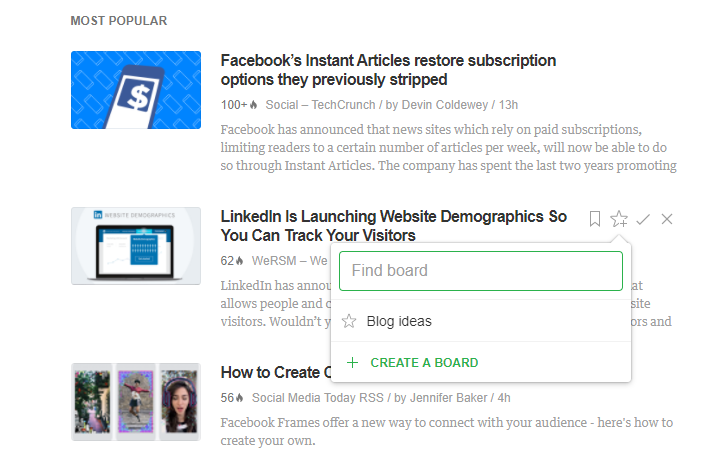Click Facebook Frames offer summary text

click(x=447, y=431)
